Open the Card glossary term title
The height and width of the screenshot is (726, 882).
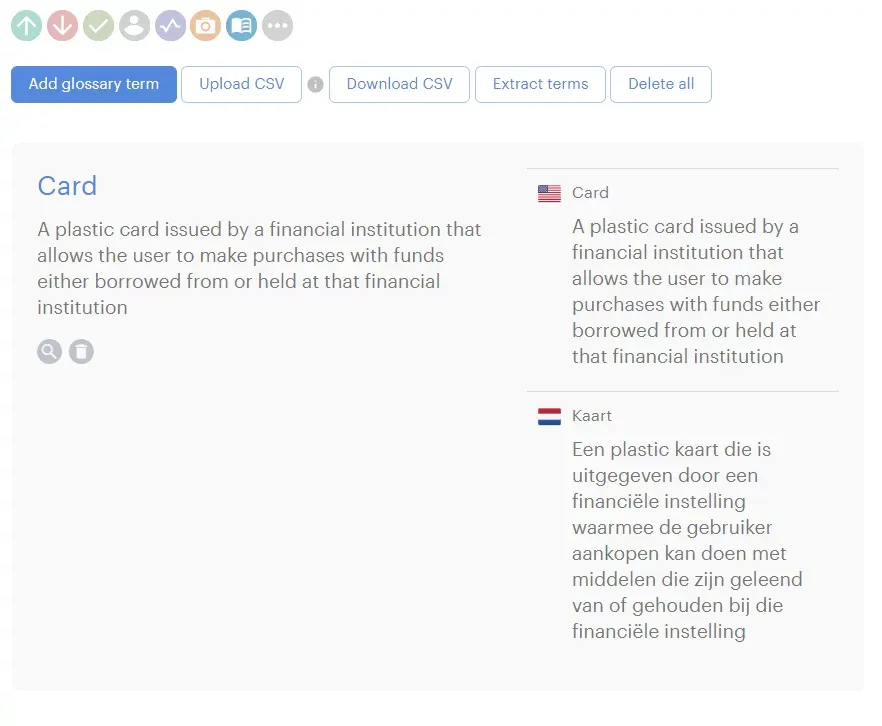tap(67, 186)
